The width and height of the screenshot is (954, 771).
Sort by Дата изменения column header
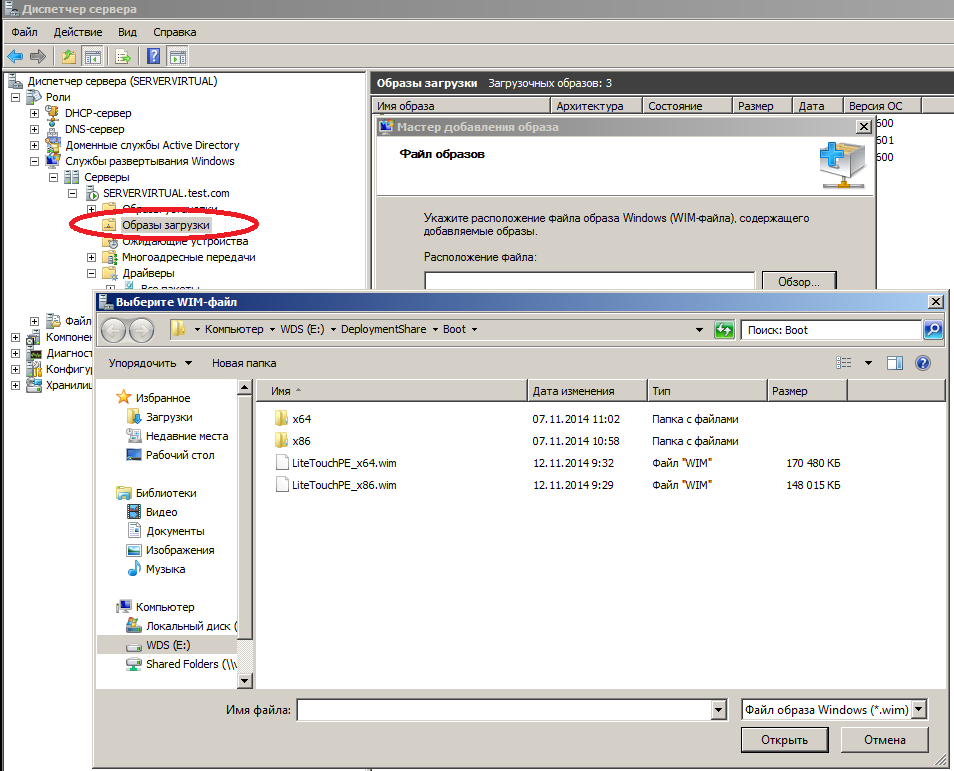(x=587, y=391)
